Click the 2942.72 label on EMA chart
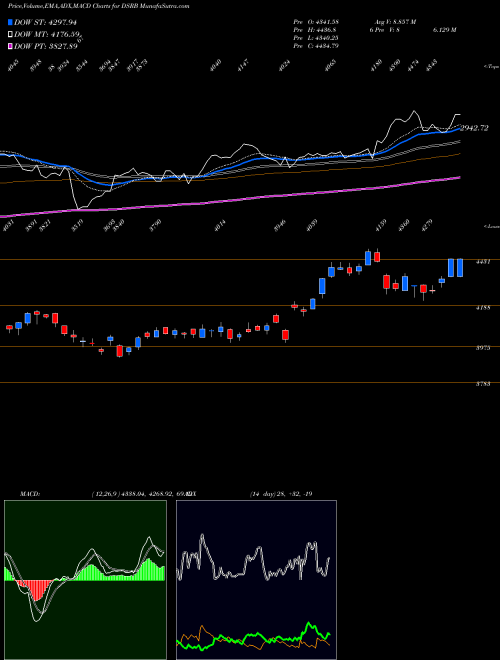Viewport: 500px width, 660px height. click(x=474, y=128)
